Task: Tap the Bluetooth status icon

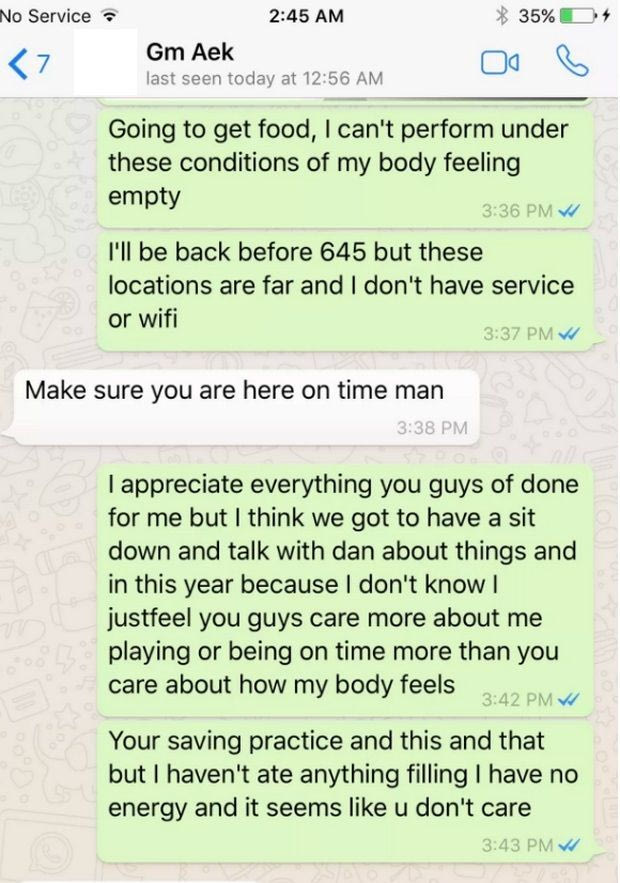Action: point(503,16)
